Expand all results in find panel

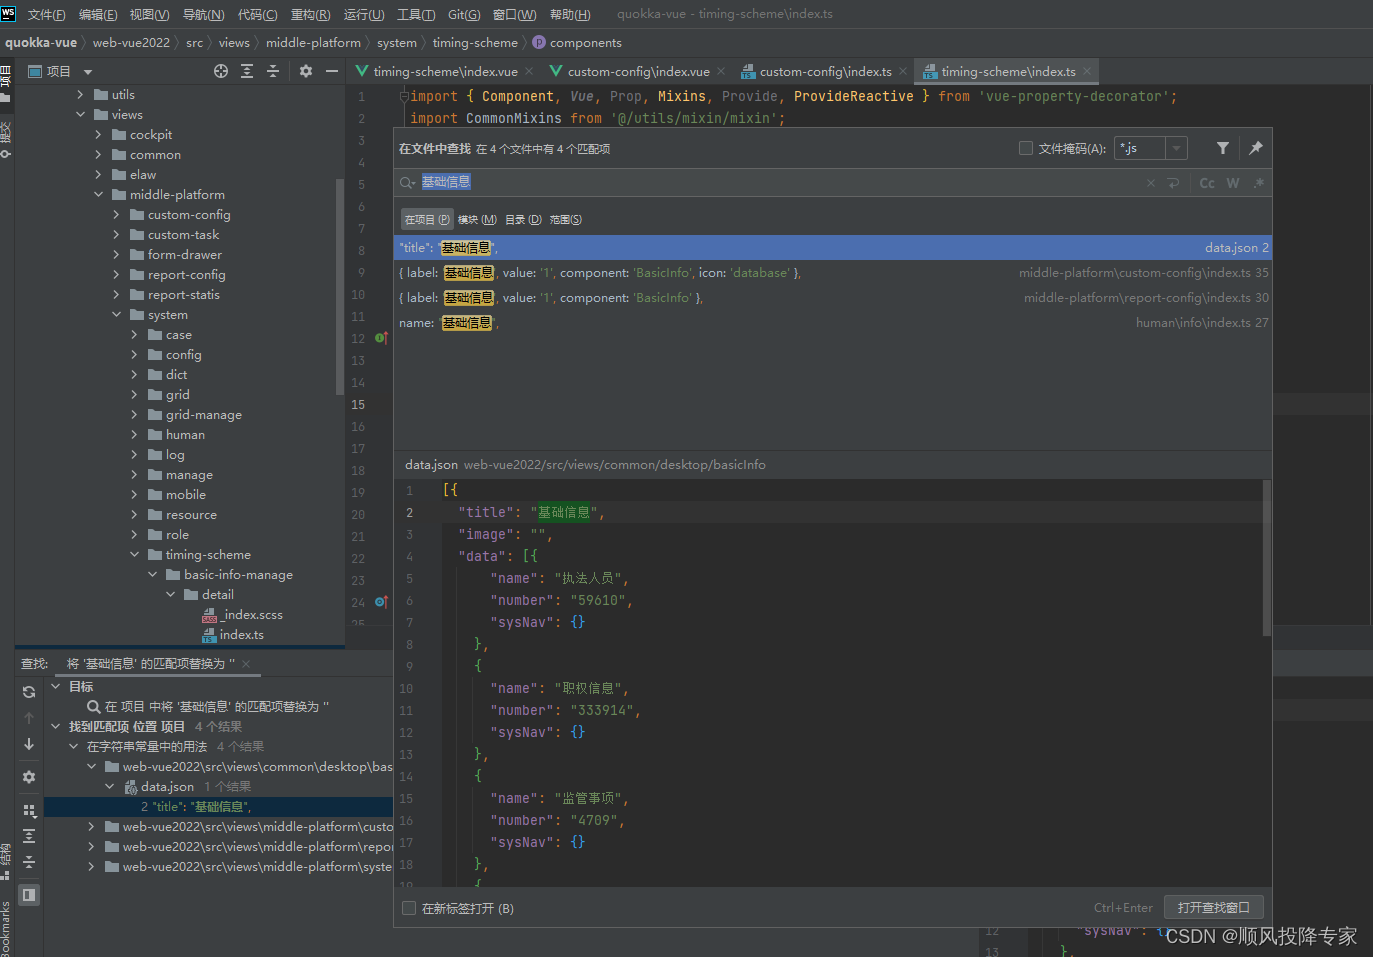click(29, 836)
